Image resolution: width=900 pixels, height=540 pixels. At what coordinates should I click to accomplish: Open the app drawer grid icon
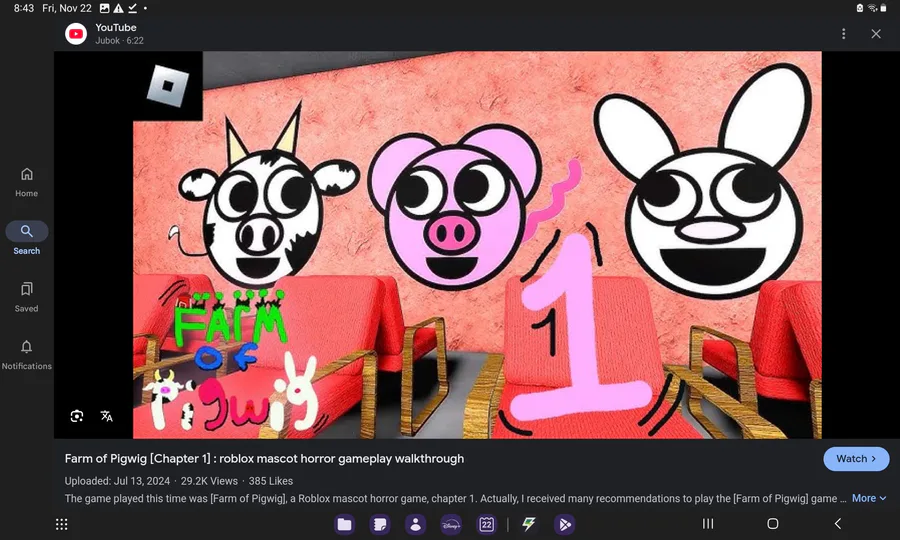click(x=61, y=524)
